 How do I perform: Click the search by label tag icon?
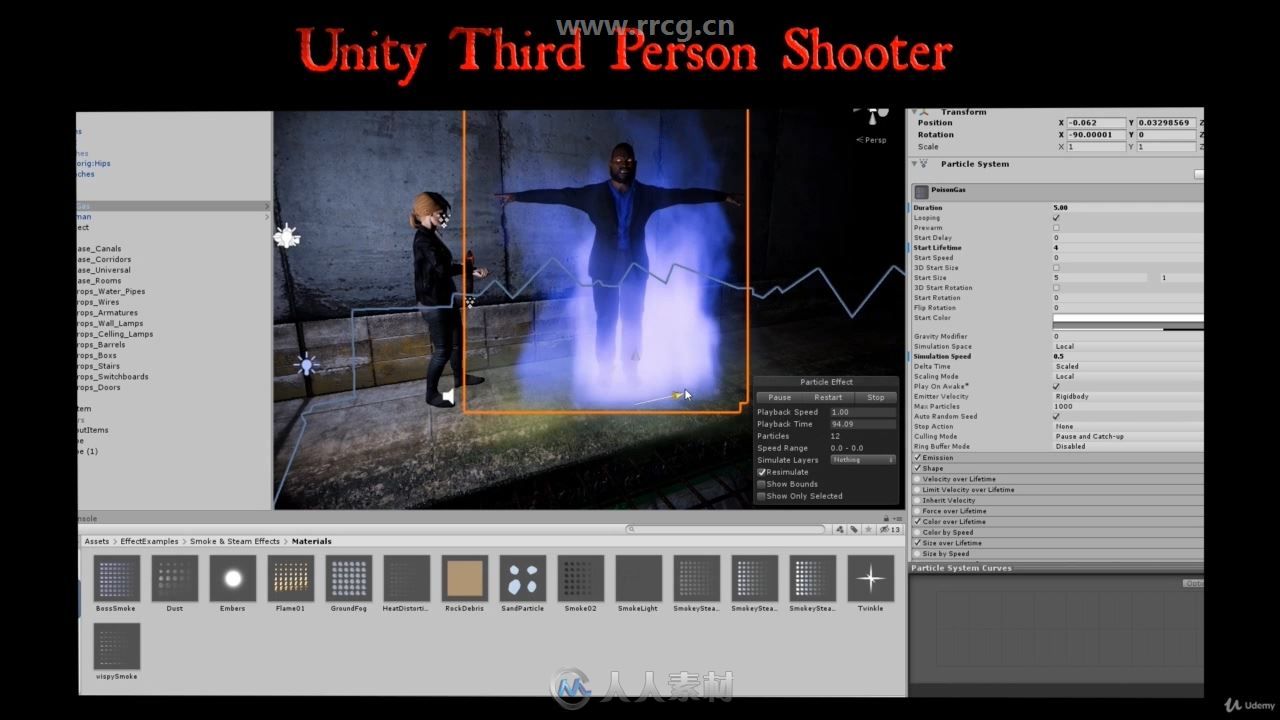pos(856,529)
